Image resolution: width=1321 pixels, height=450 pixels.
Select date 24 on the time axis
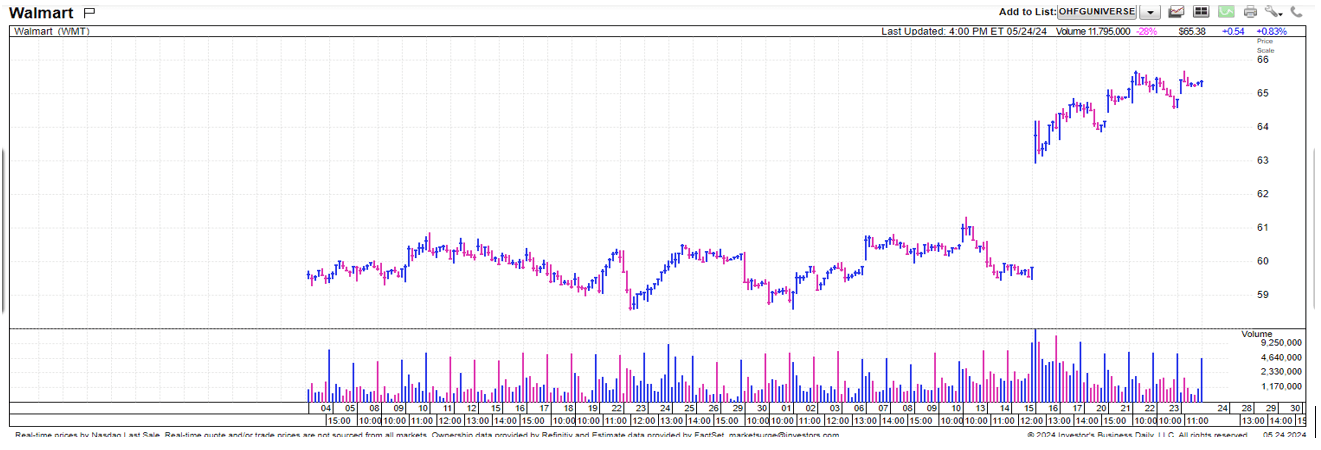click(1222, 408)
